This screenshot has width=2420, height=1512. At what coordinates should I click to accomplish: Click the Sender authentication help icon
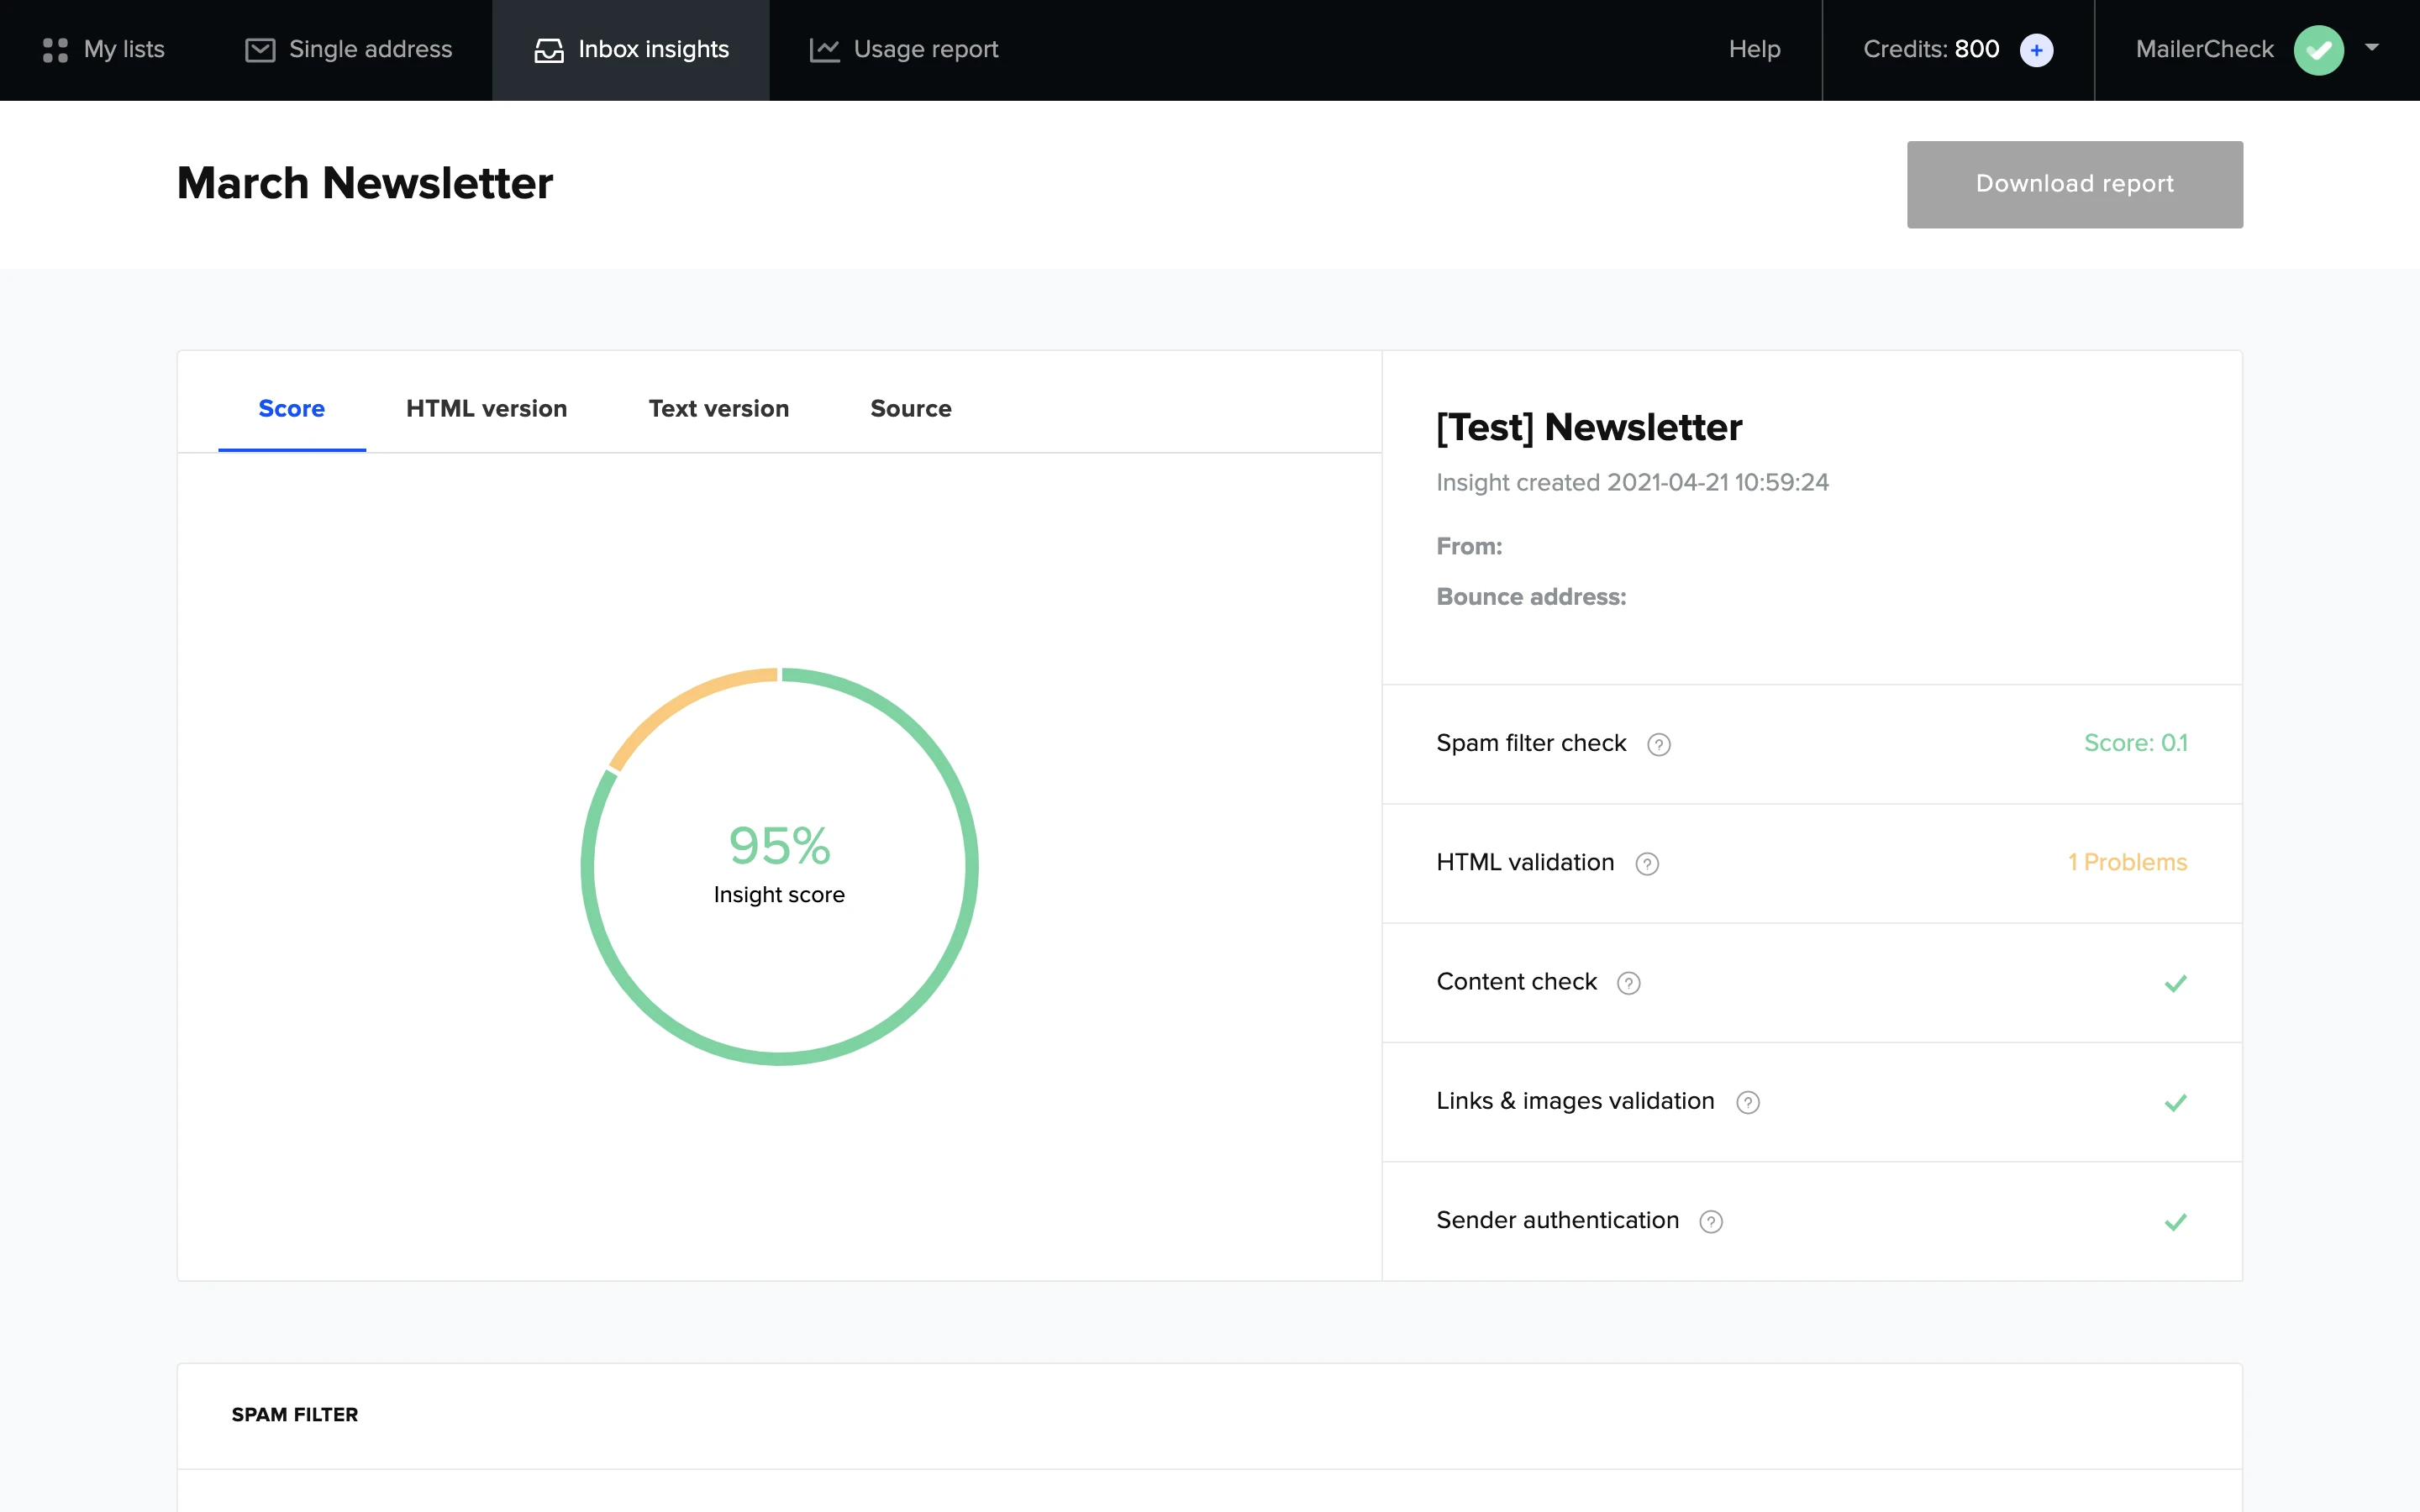click(1710, 1222)
